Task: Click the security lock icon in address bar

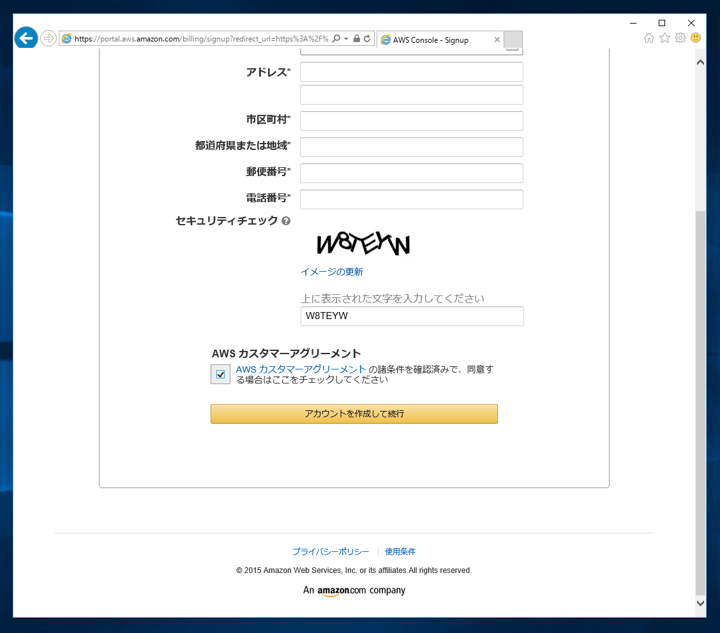Action: point(357,39)
